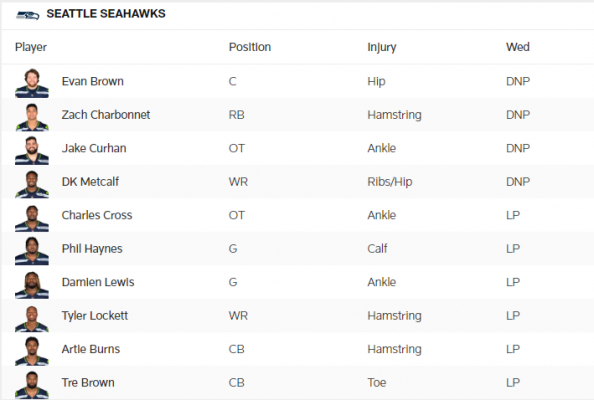
Task: Open the DK Metcalf player link
Action: 90,182
